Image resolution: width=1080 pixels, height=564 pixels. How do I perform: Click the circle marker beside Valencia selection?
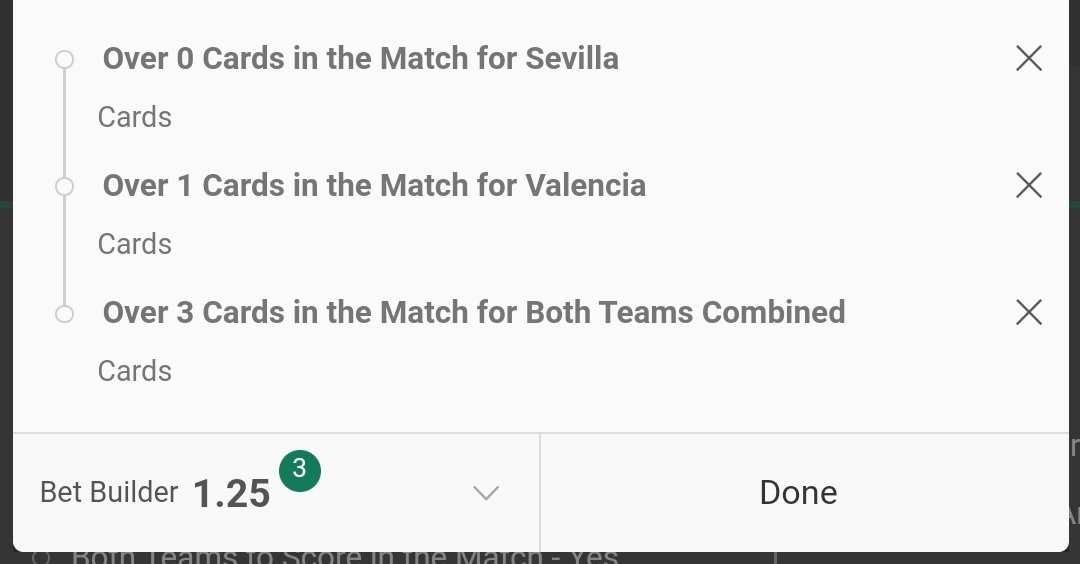64,186
